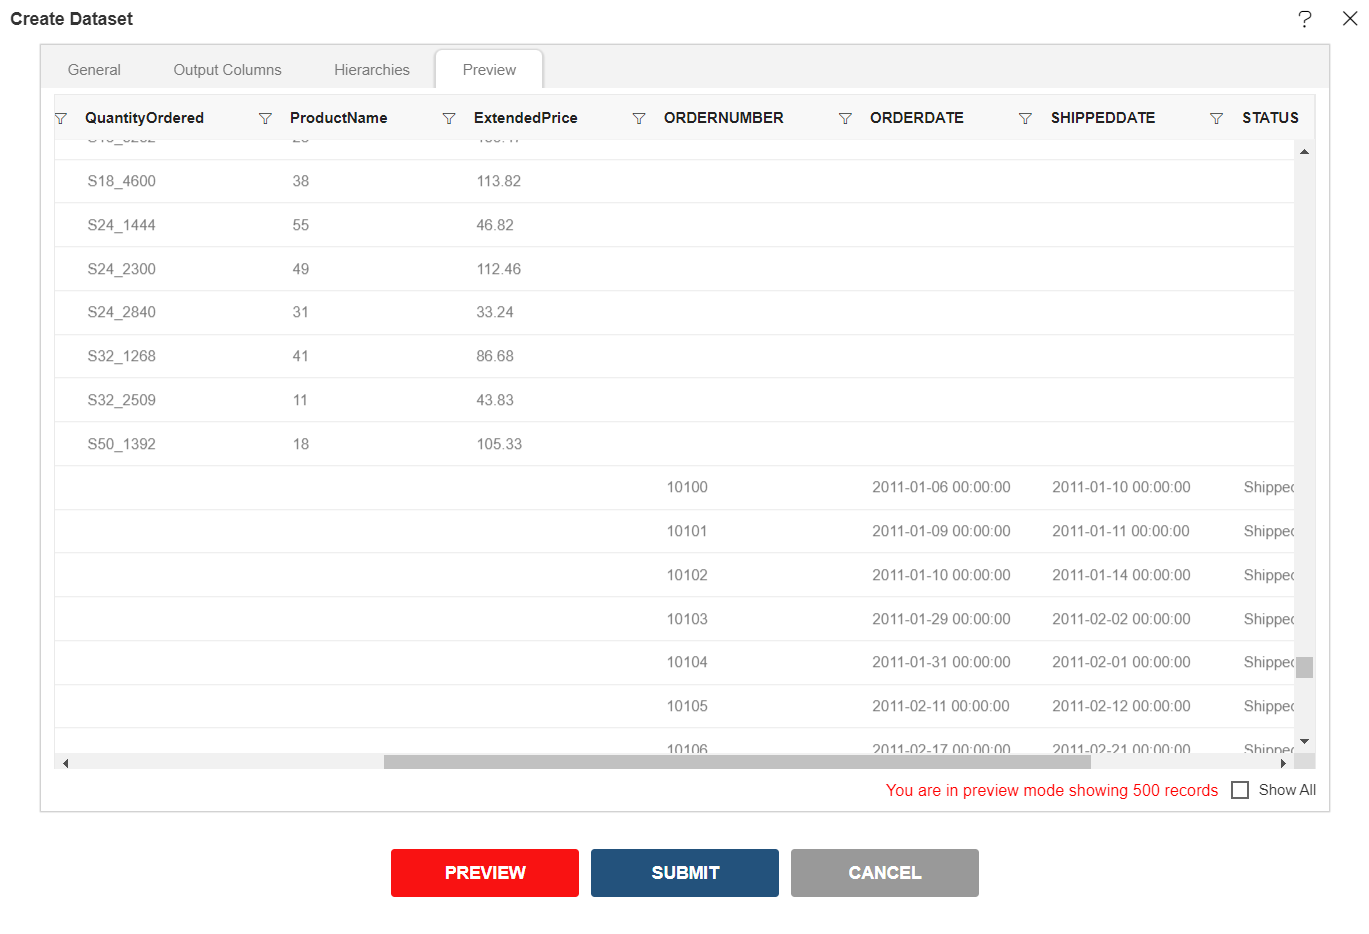Select the S24_2840 cell

pyautogui.click(x=121, y=312)
